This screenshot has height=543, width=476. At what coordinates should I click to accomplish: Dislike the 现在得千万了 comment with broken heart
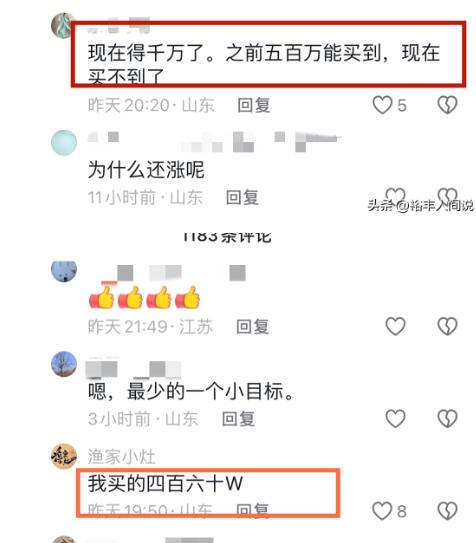tap(447, 105)
